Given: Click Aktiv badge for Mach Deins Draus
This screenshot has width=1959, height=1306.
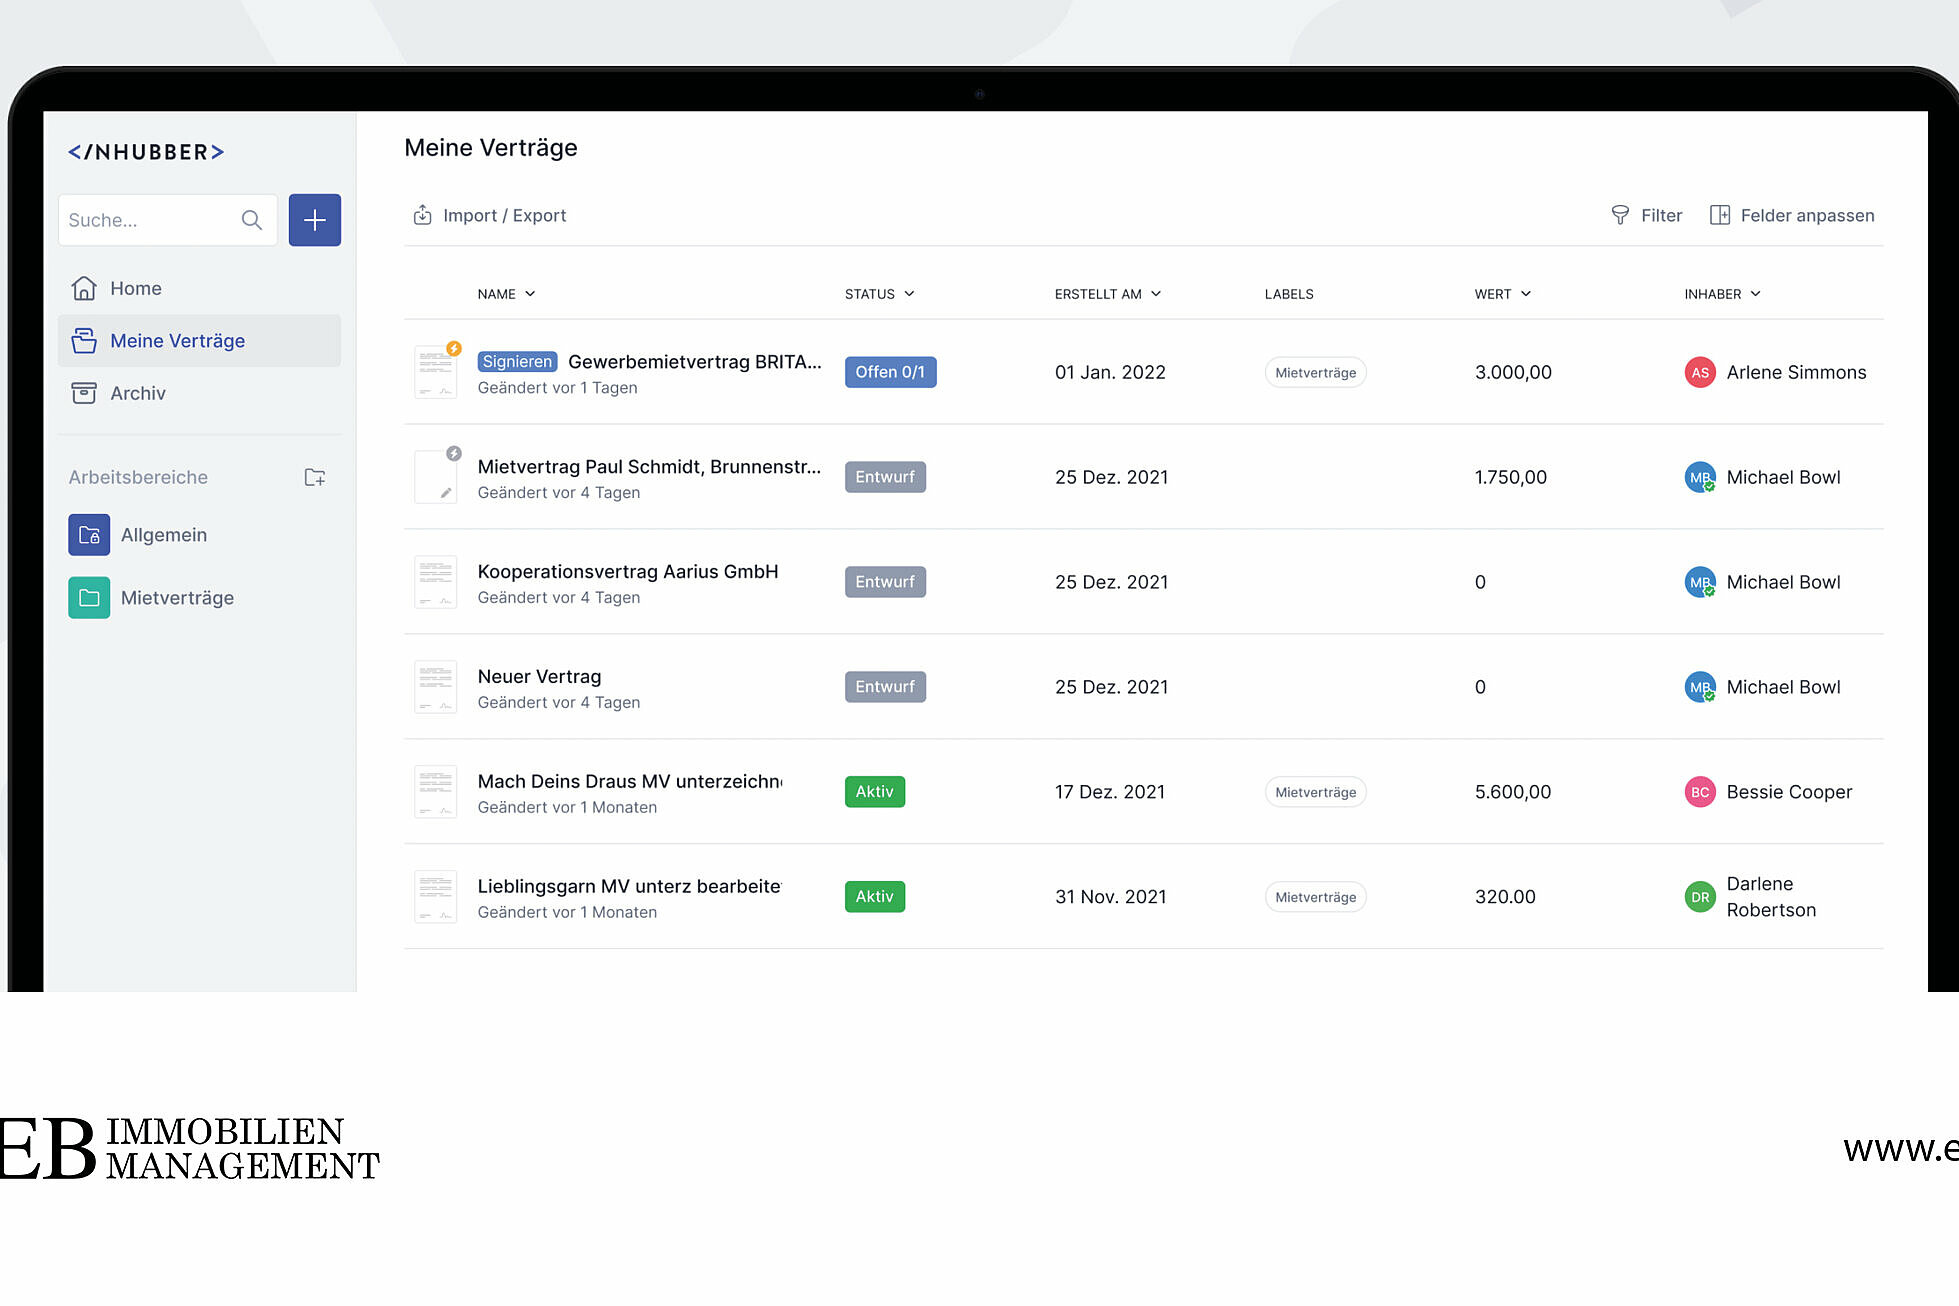Looking at the screenshot, I should click(x=875, y=792).
